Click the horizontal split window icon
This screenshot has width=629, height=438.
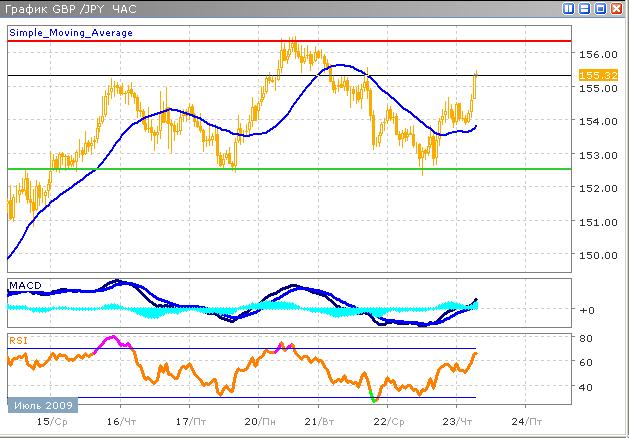click(x=585, y=8)
